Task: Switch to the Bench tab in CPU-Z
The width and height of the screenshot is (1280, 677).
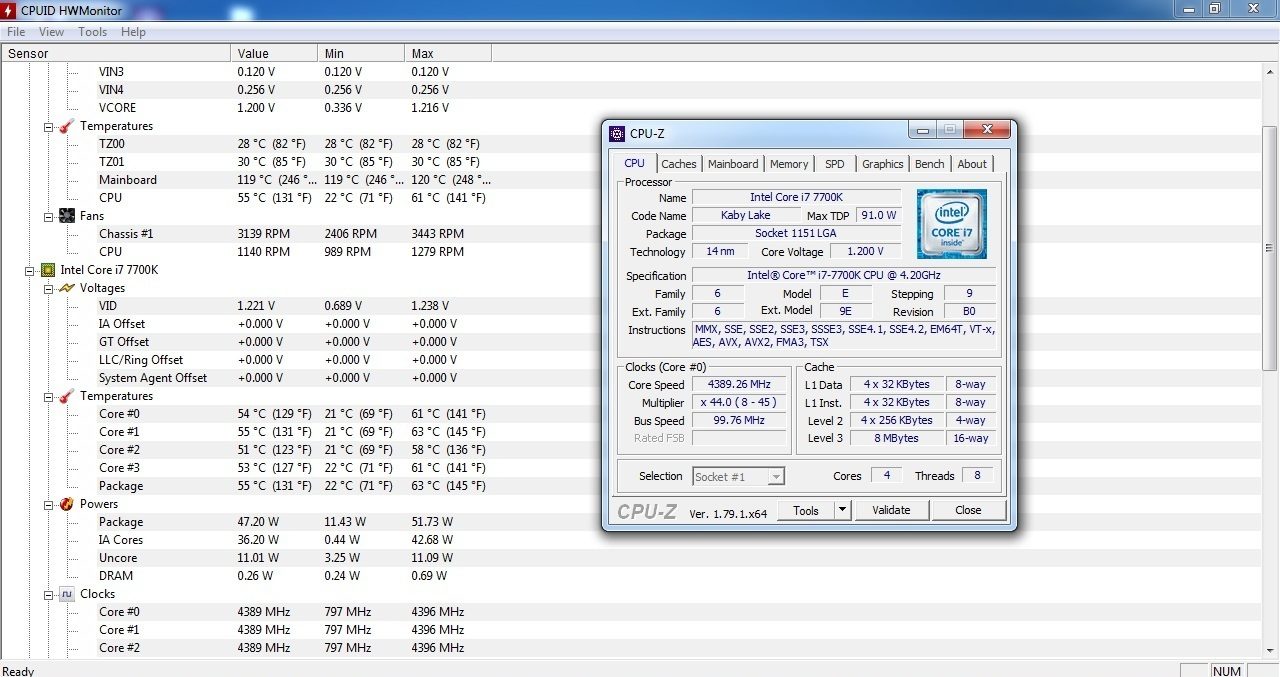Action: tap(929, 164)
